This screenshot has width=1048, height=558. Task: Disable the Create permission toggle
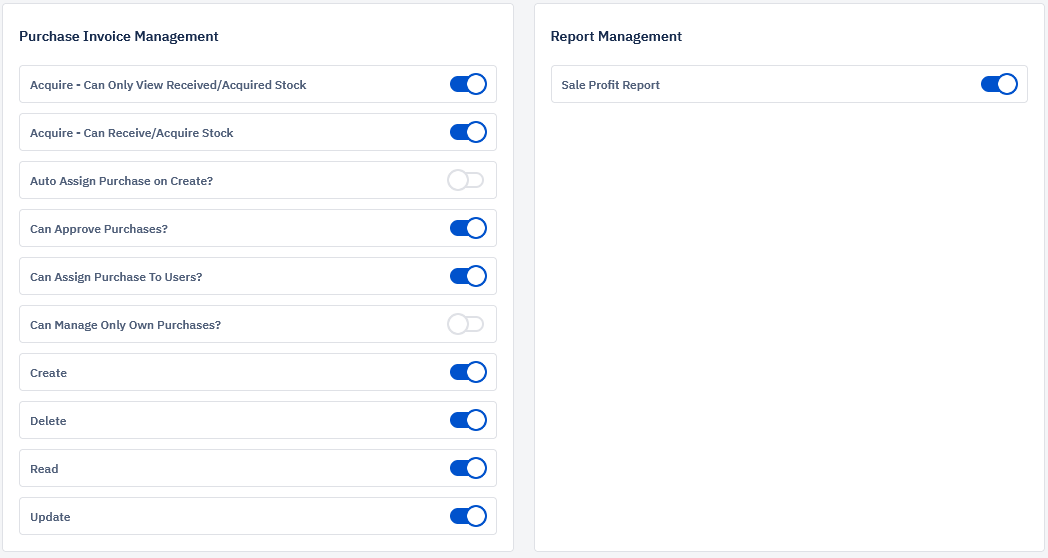click(x=468, y=372)
